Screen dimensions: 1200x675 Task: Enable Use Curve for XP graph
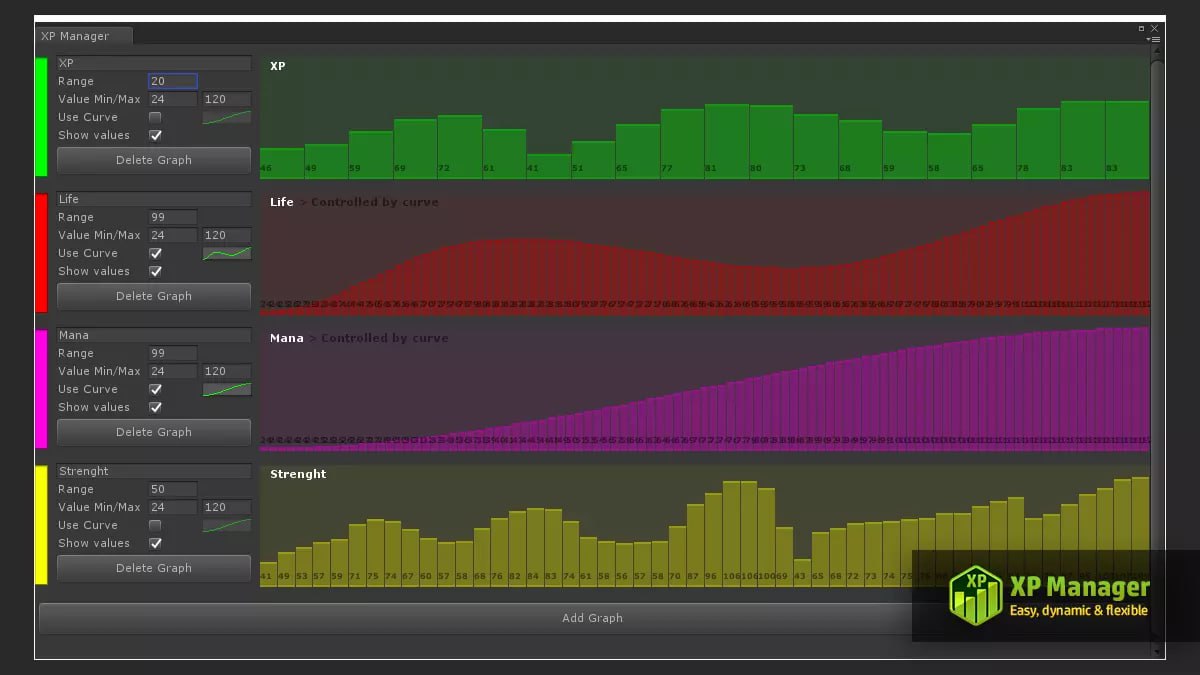coord(155,117)
